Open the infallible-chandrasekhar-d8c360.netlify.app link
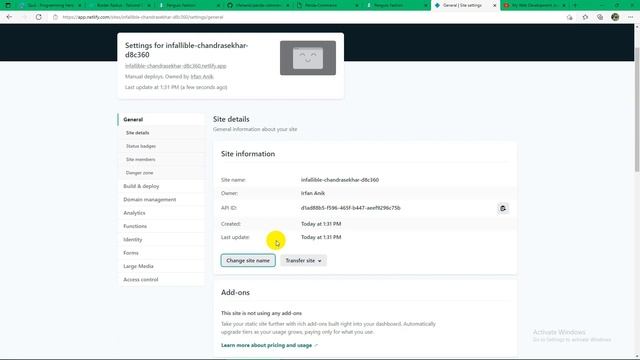Screen dimensions: 640x360 [x=176, y=66]
